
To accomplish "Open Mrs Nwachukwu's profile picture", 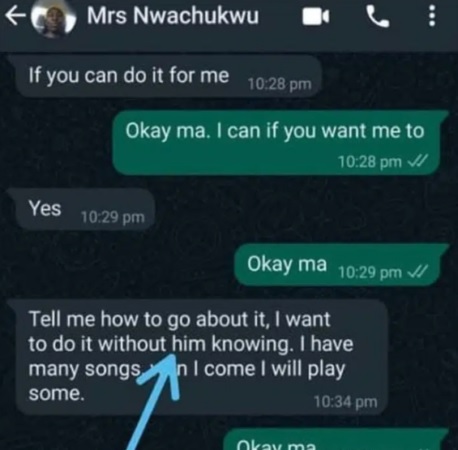I will click(x=53, y=20).
